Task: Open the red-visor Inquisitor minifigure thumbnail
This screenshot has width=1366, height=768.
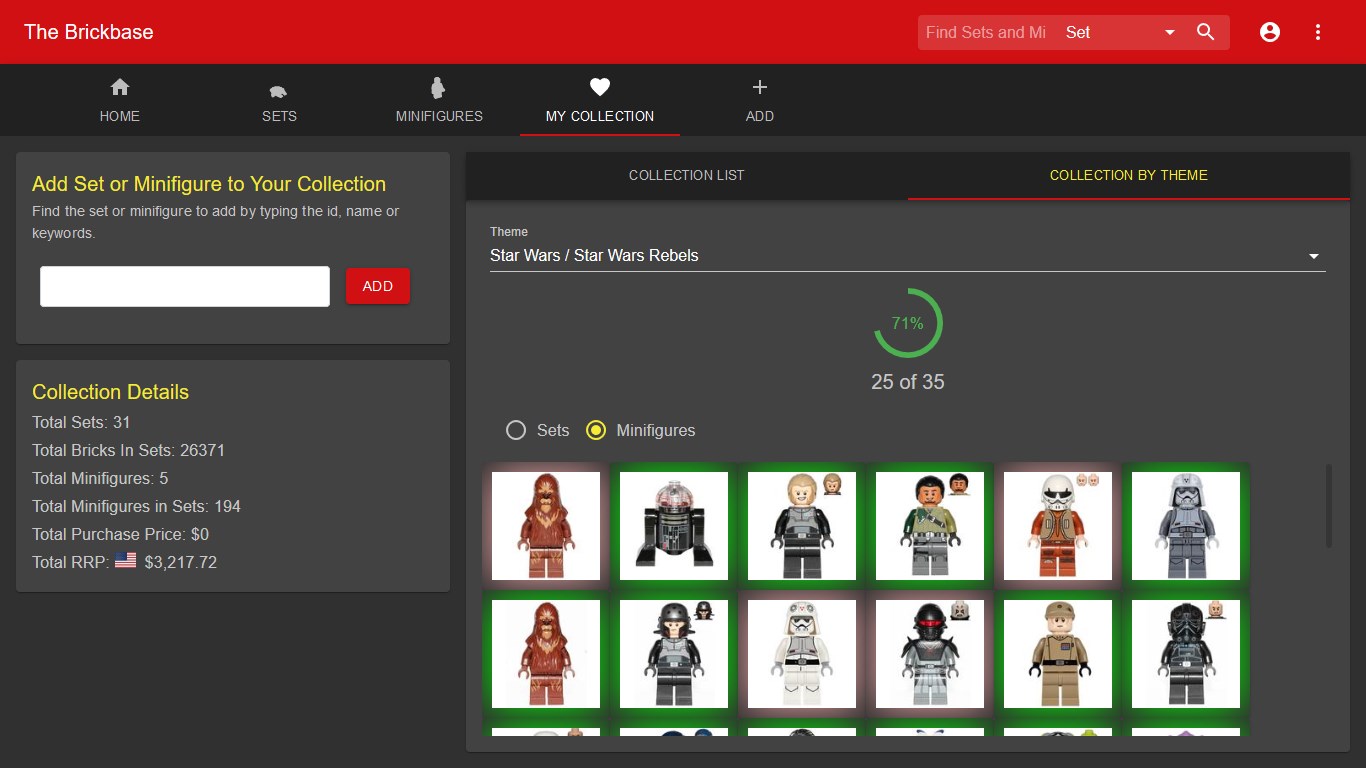Action: click(930, 654)
